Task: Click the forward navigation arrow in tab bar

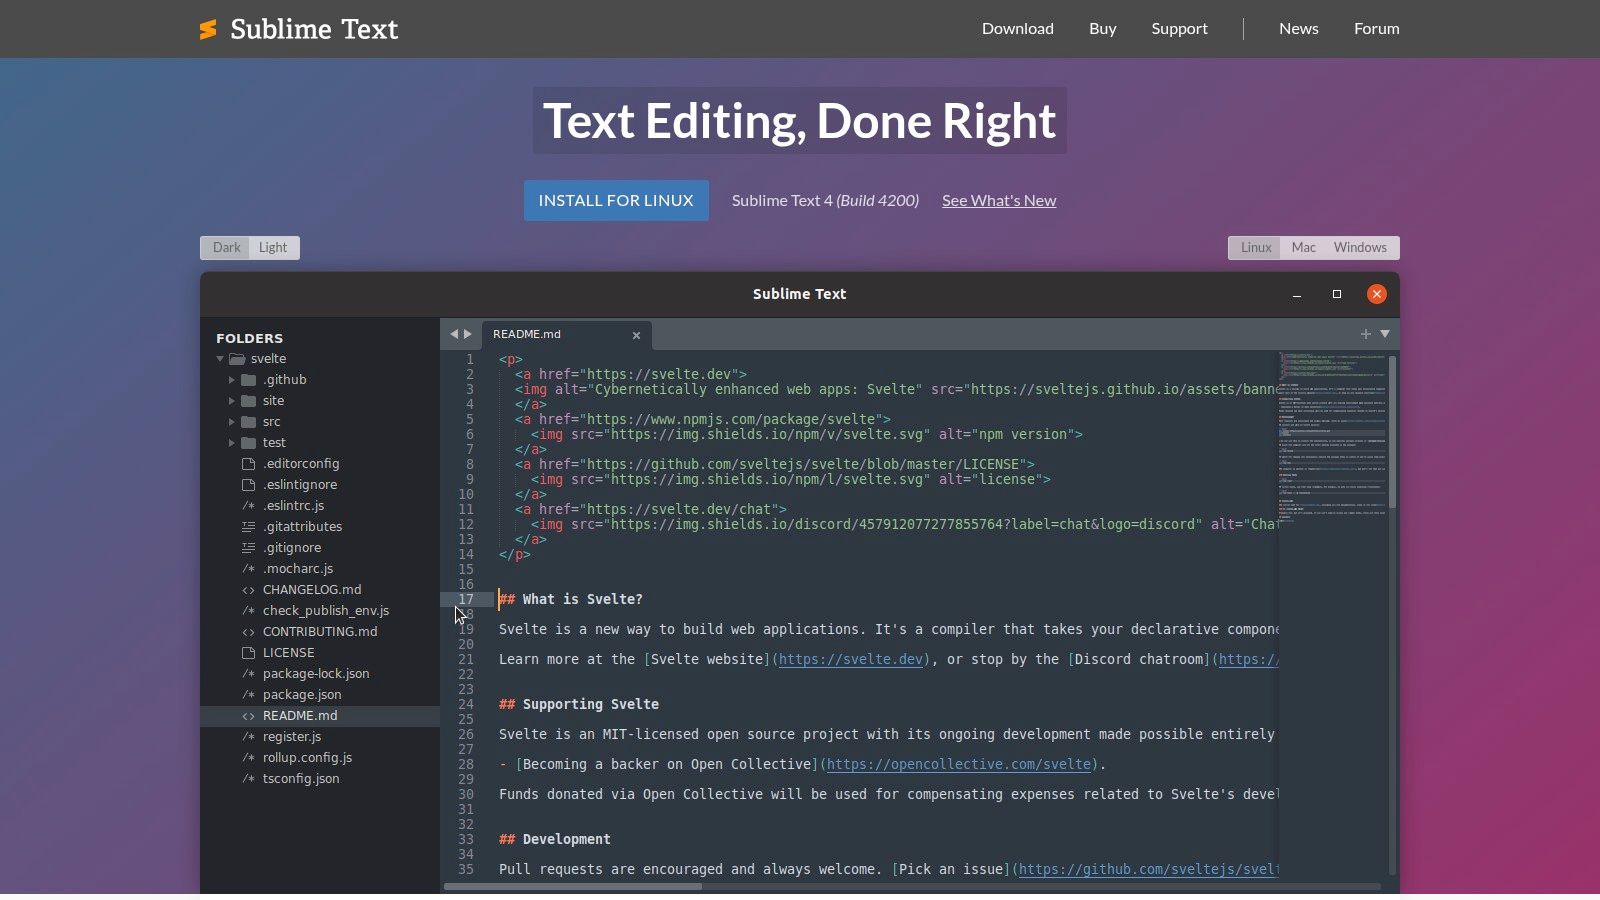Action: coord(468,333)
